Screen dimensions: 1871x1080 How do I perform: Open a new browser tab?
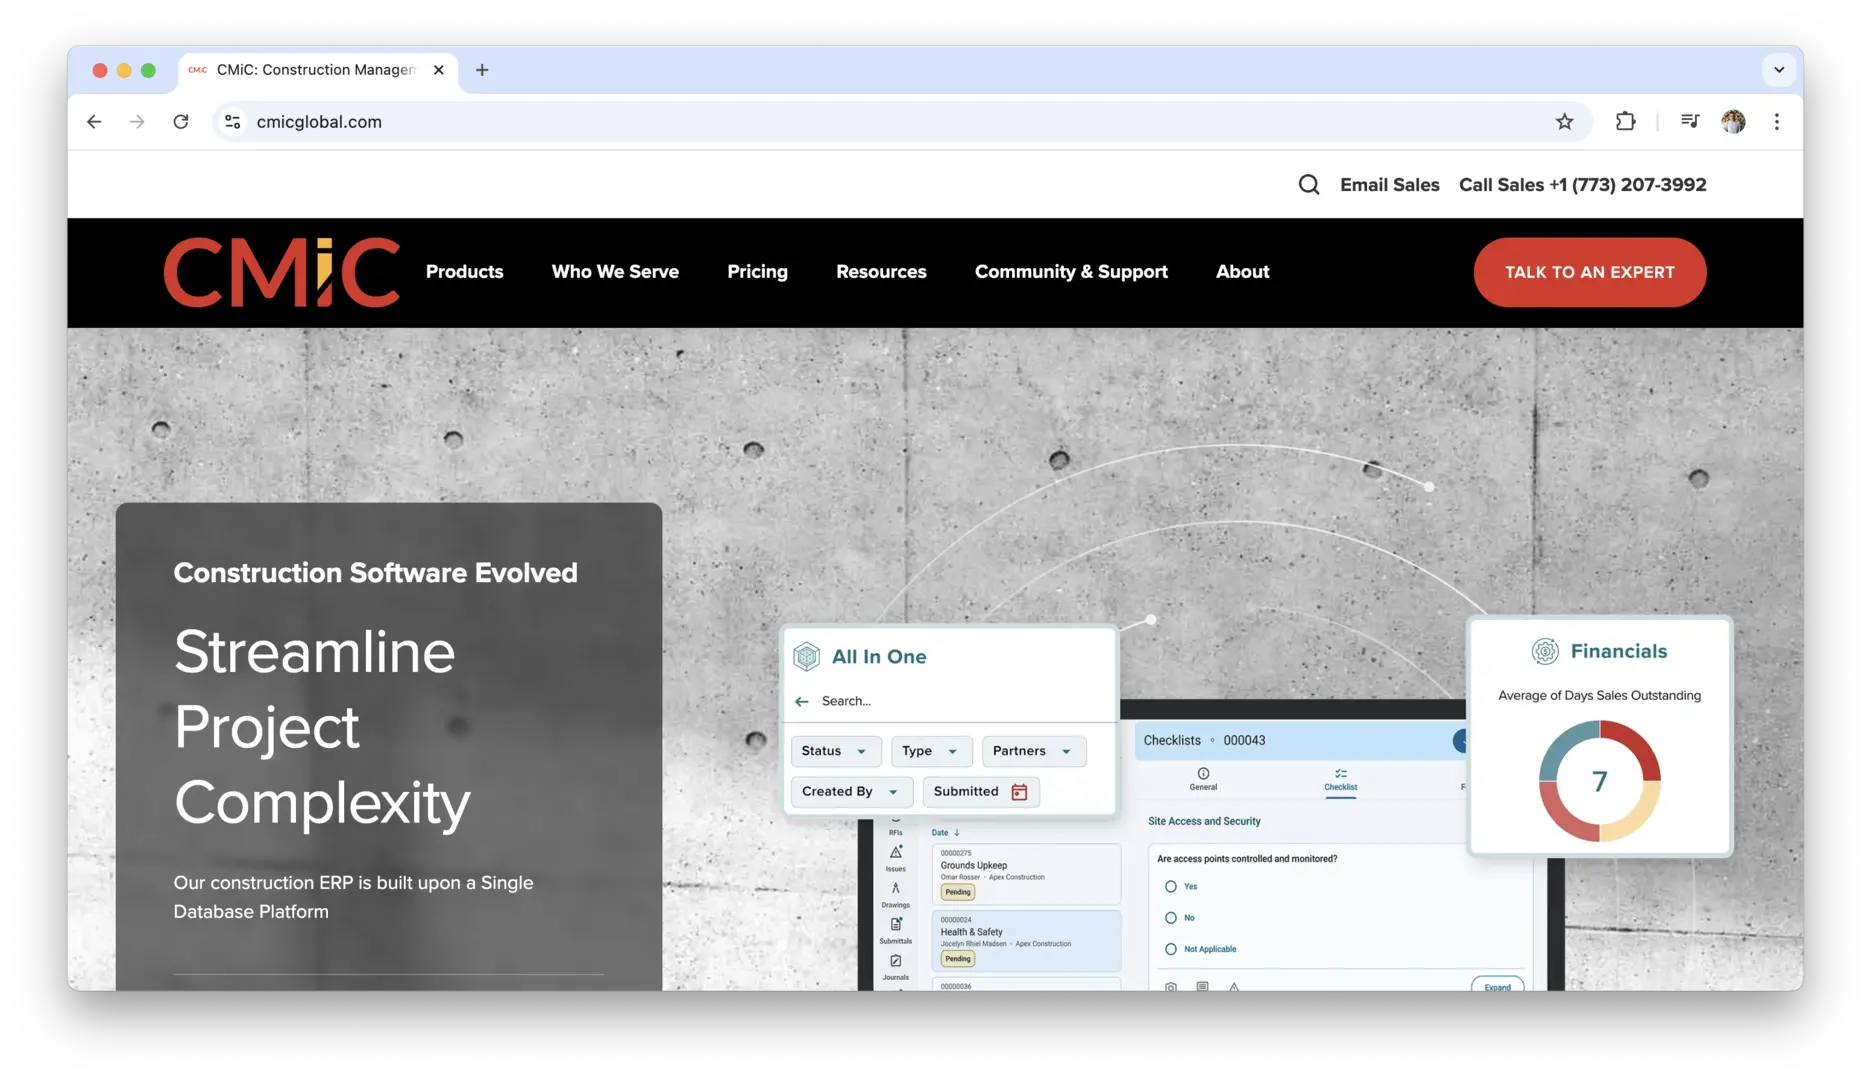click(x=482, y=70)
